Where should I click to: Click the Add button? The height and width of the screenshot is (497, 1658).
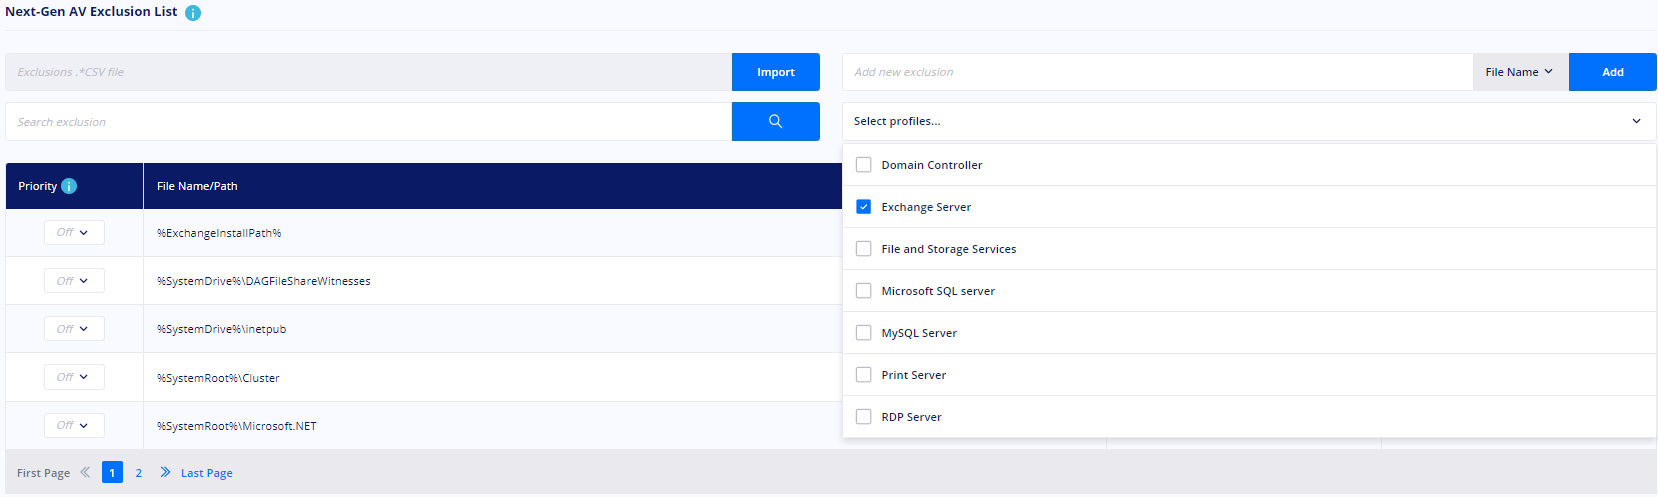1612,72
